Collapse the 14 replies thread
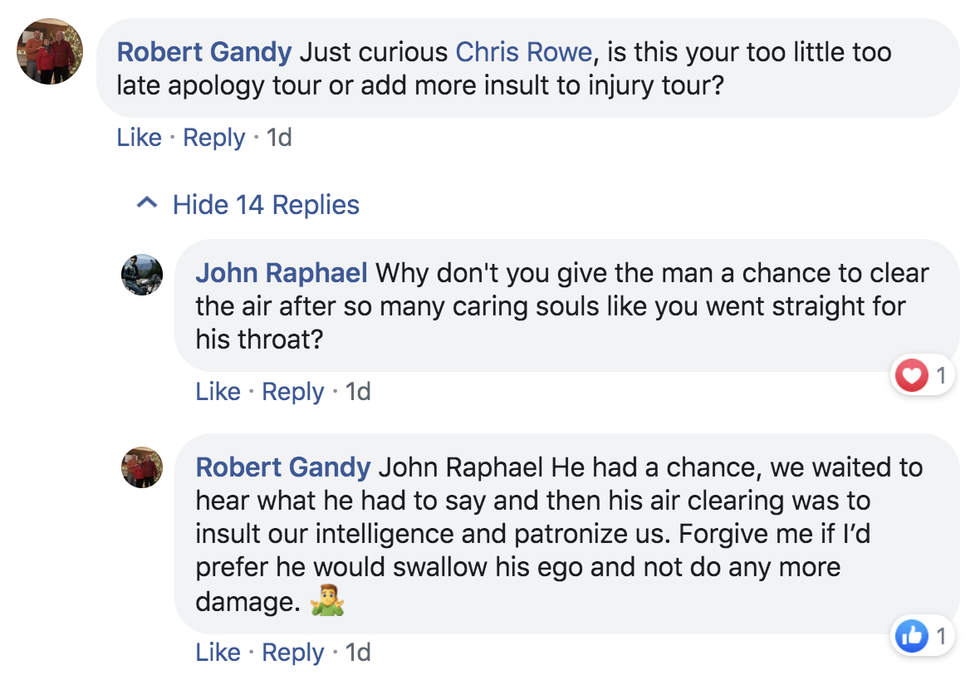The height and width of the screenshot is (679, 980). tap(265, 205)
